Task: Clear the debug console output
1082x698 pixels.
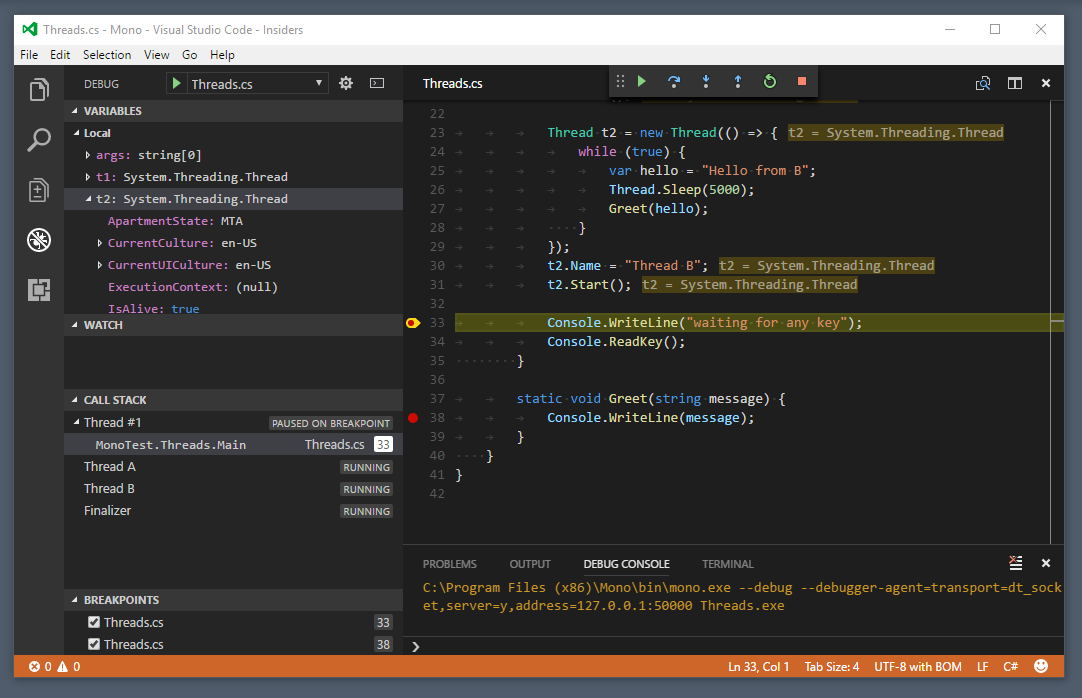Action: (x=1016, y=563)
